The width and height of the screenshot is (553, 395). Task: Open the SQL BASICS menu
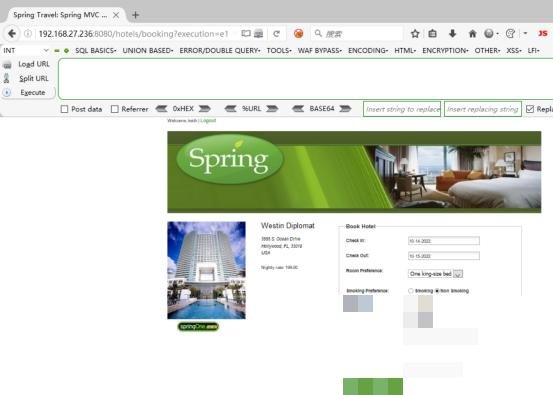pos(96,50)
